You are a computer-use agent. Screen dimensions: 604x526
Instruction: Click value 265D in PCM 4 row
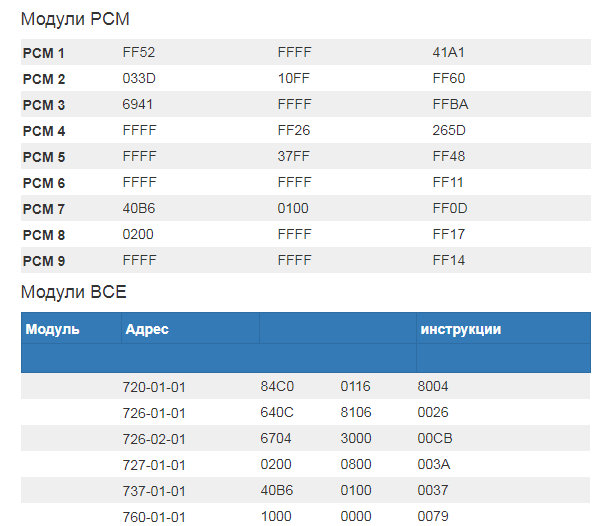click(x=450, y=131)
